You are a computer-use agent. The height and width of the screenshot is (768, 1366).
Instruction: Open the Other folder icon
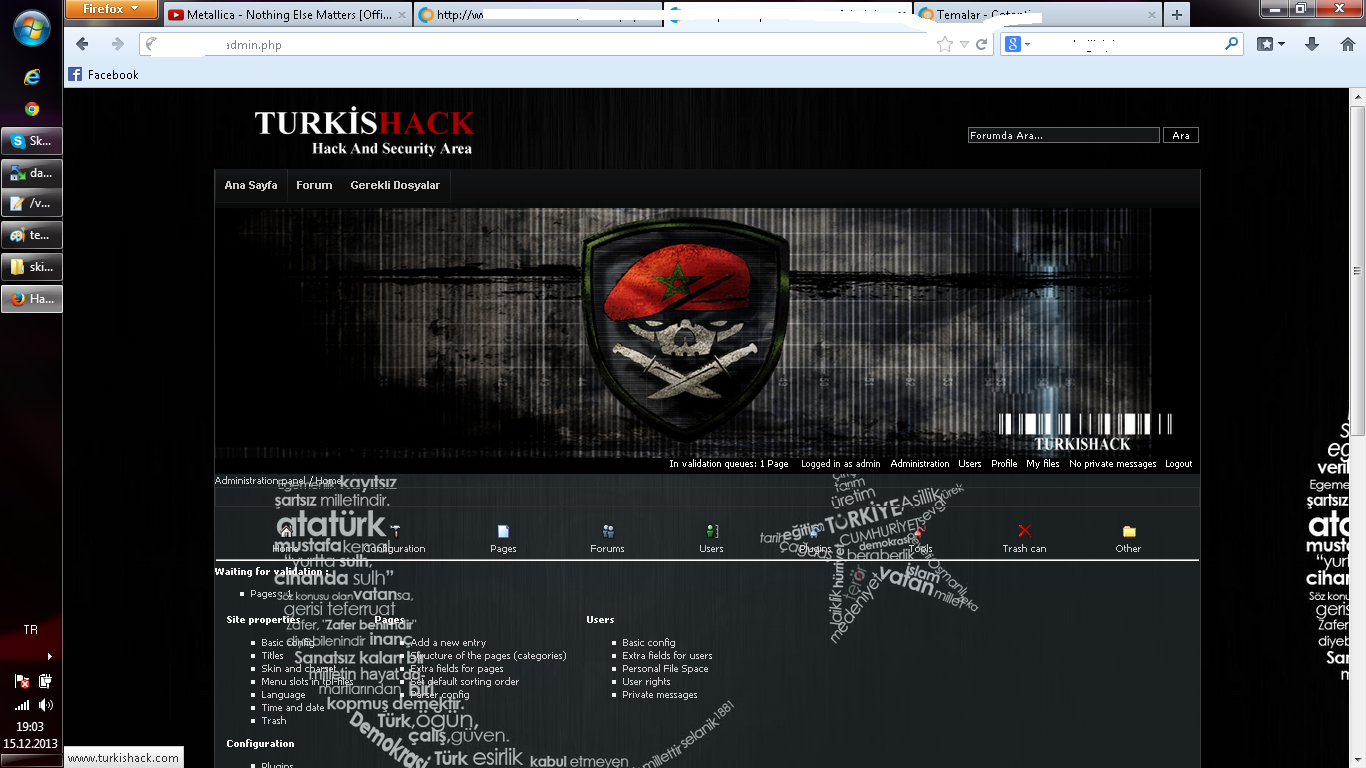(1129, 531)
